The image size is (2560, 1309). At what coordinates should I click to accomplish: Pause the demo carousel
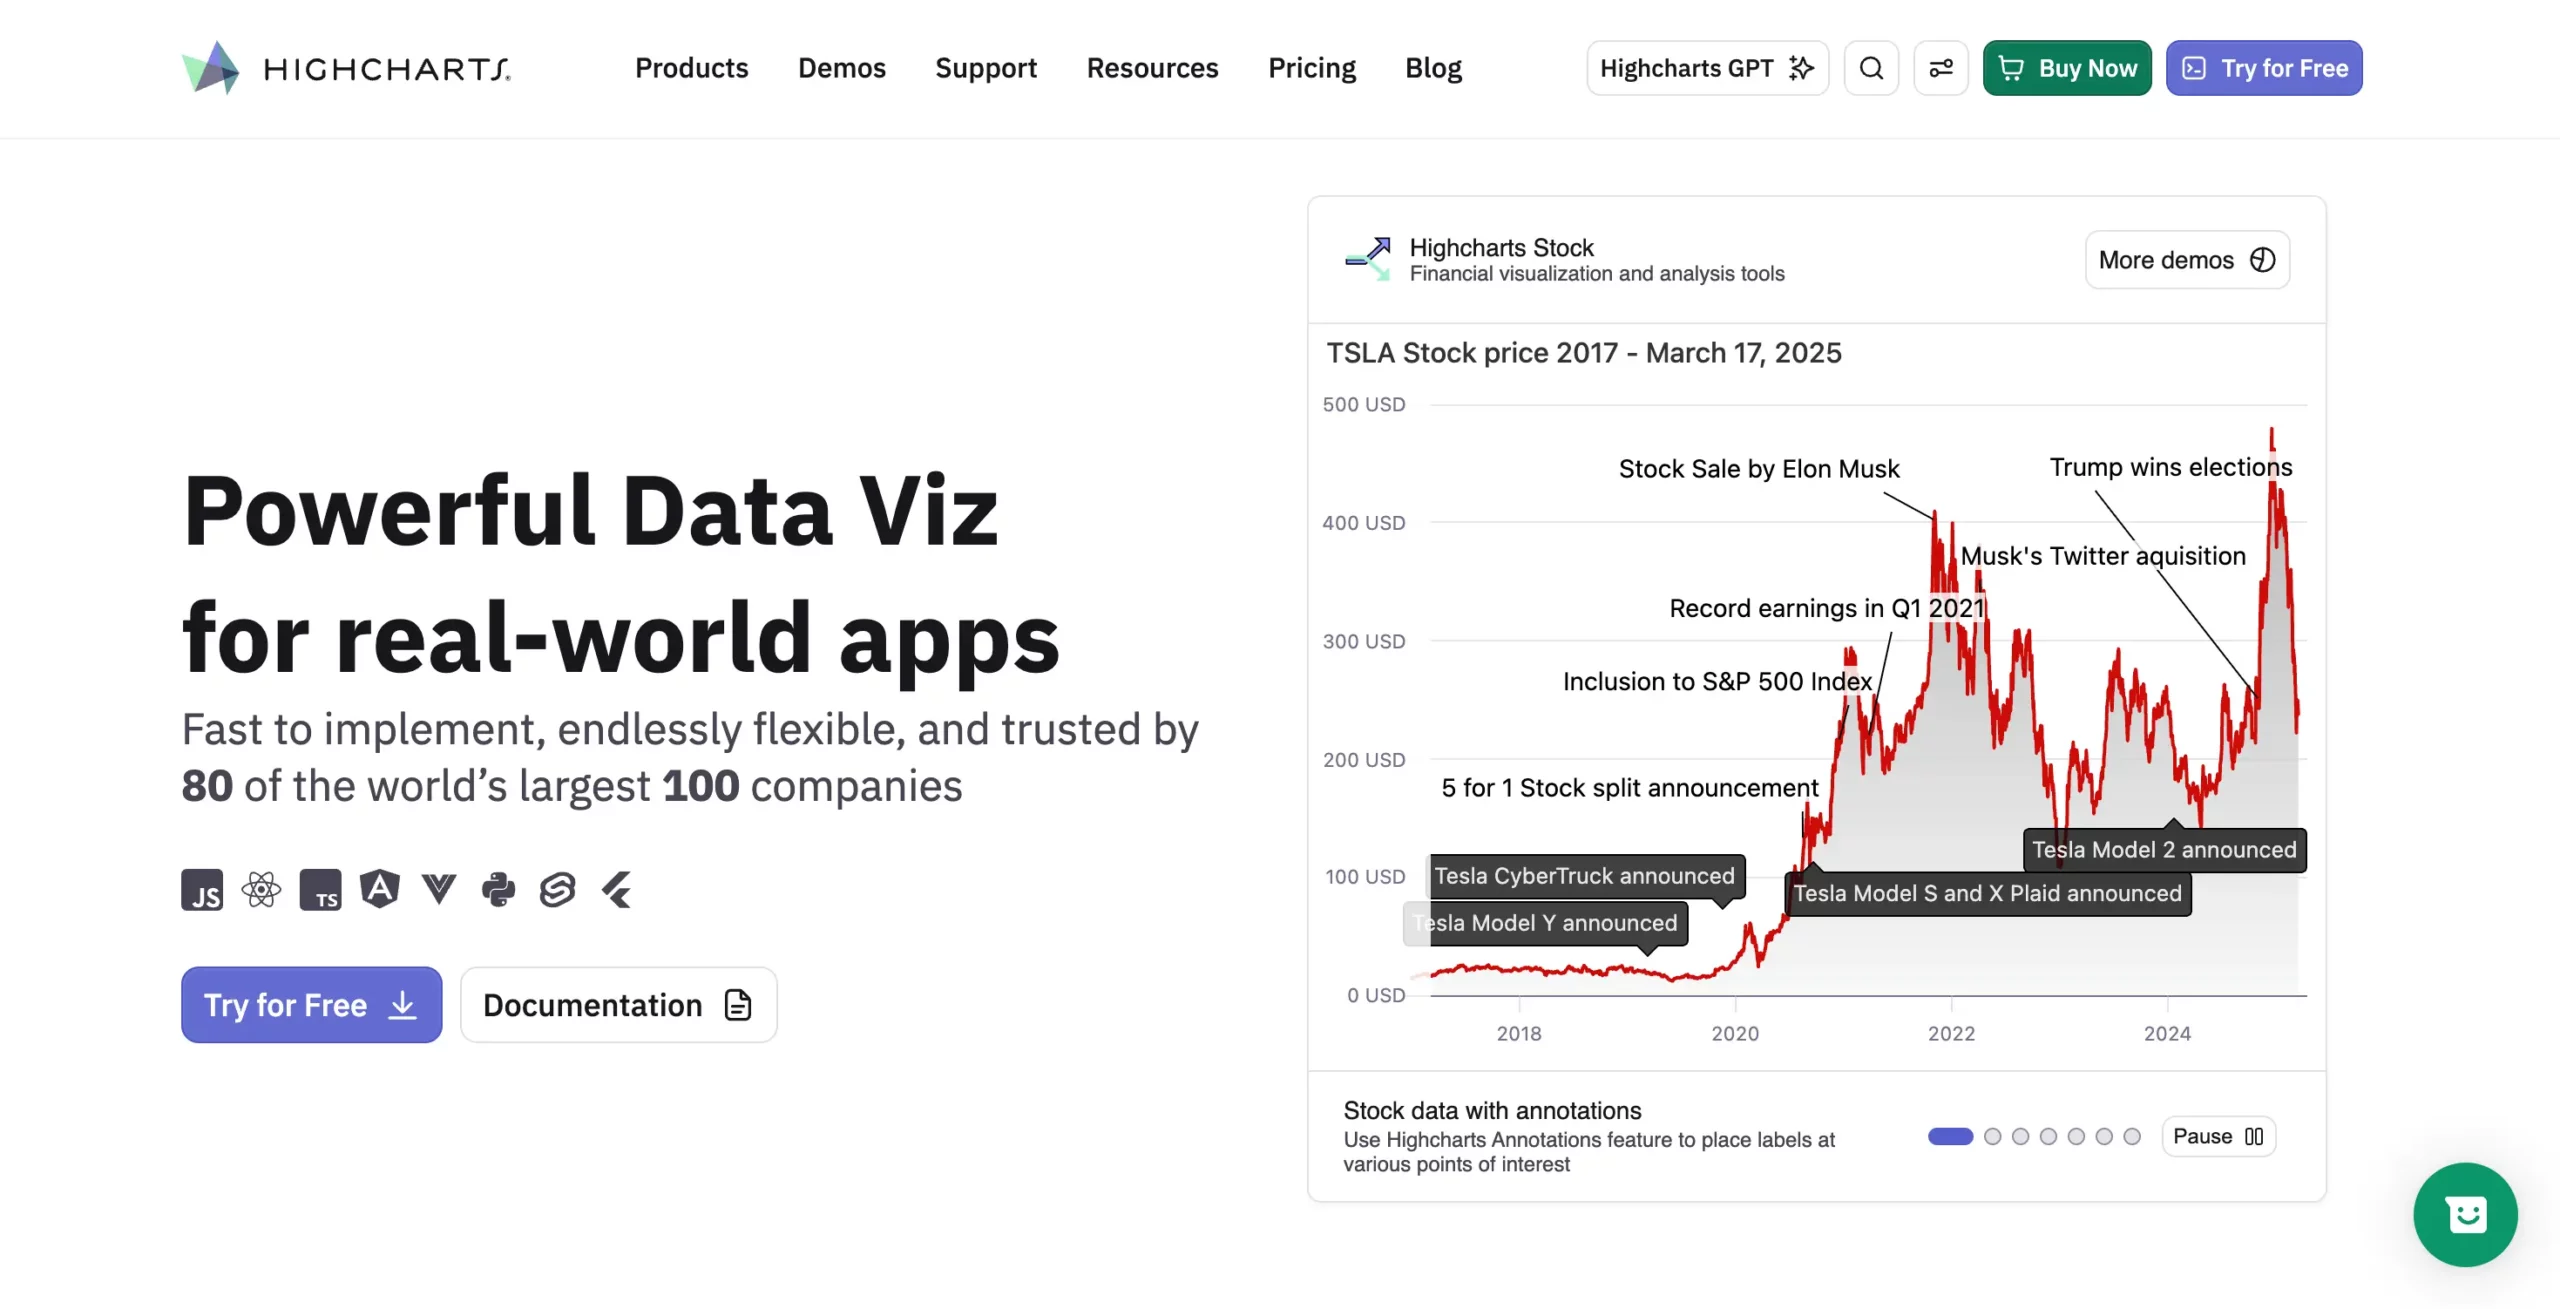[2218, 1136]
